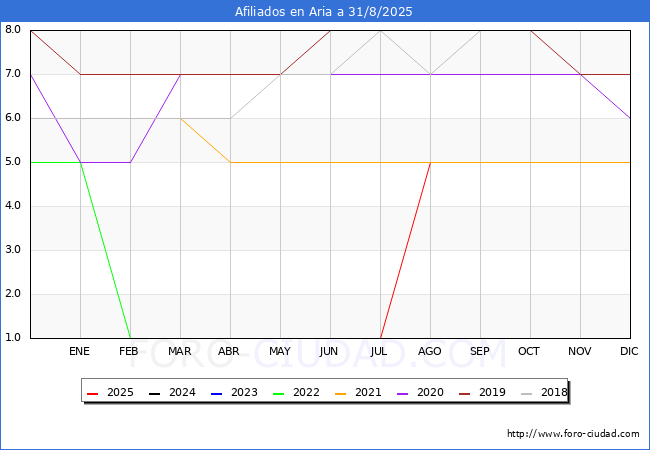The width and height of the screenshot is (650, 450).
Task: Select the 2025 legend label
Action: pos(120,392)
